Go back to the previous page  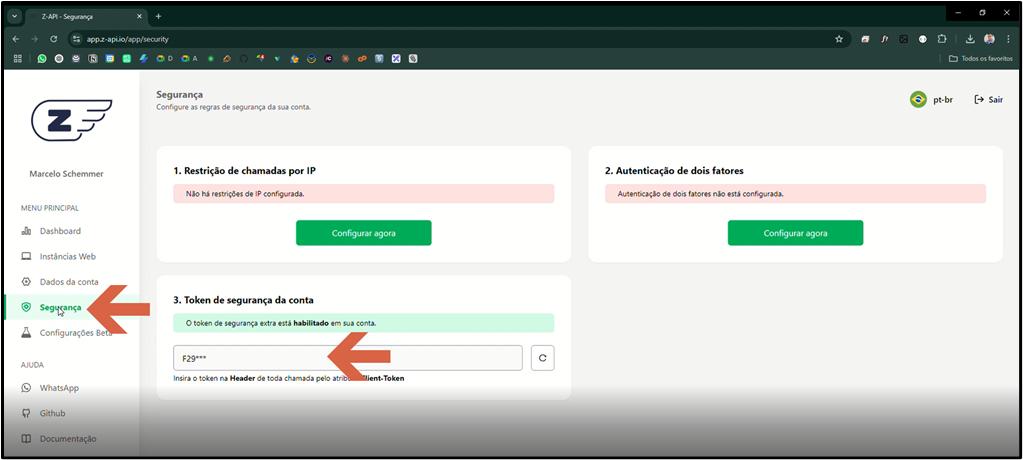click(16, 39)
